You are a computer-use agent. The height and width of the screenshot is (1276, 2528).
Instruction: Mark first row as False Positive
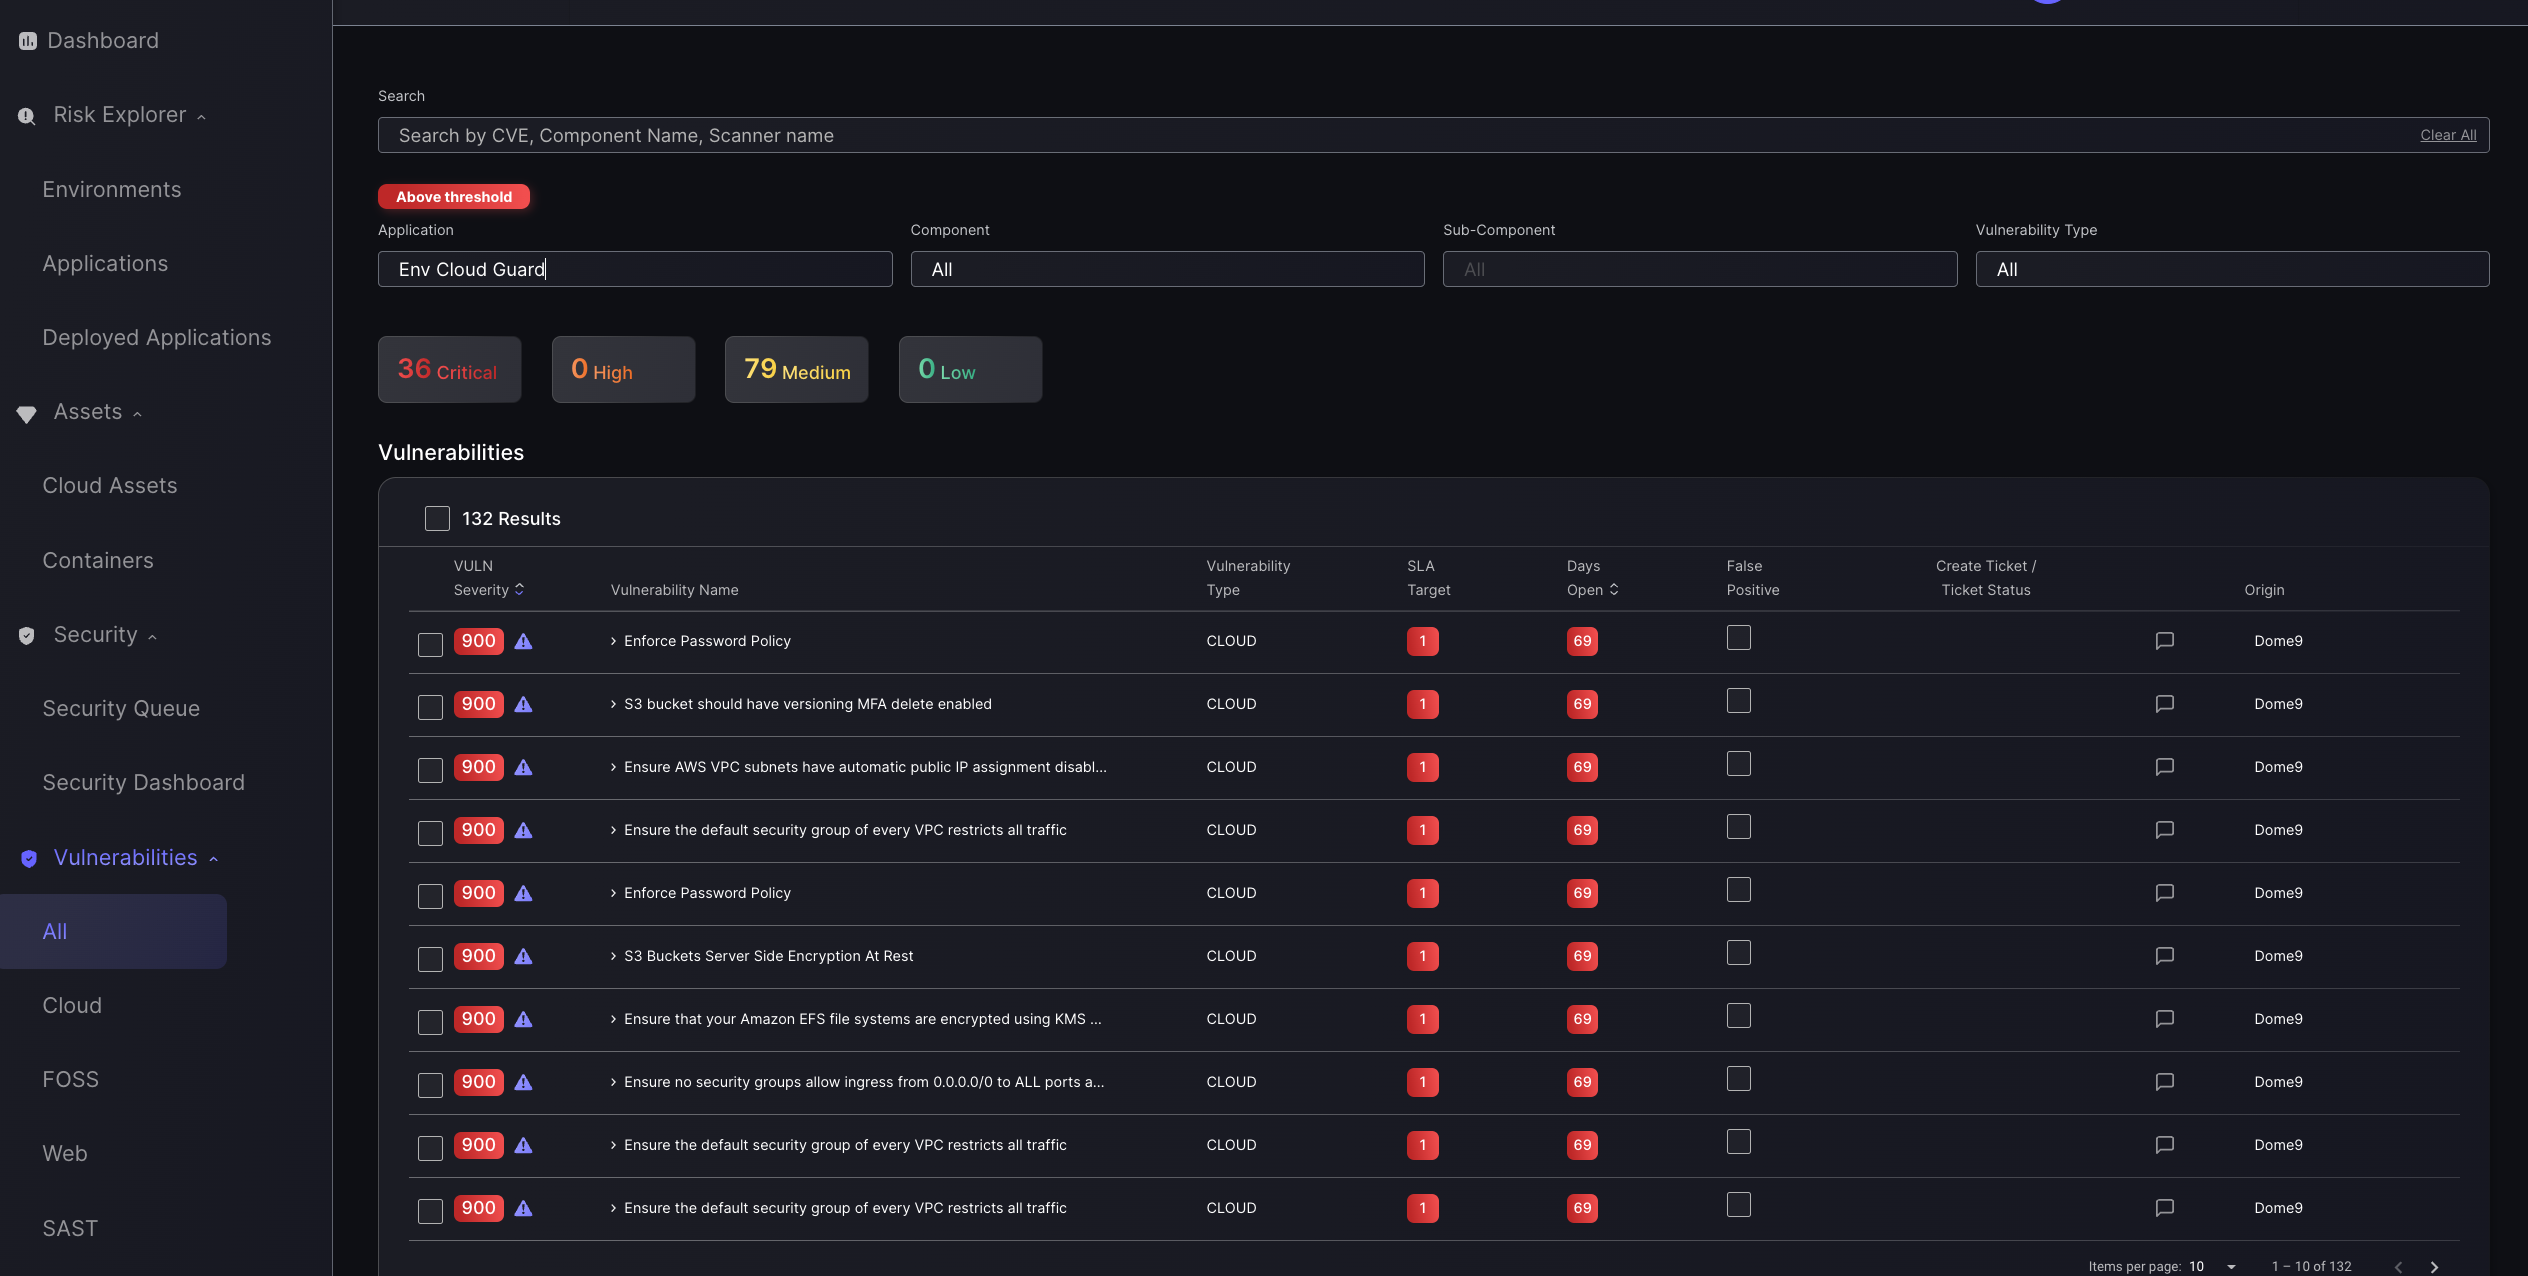[1739, 637]
